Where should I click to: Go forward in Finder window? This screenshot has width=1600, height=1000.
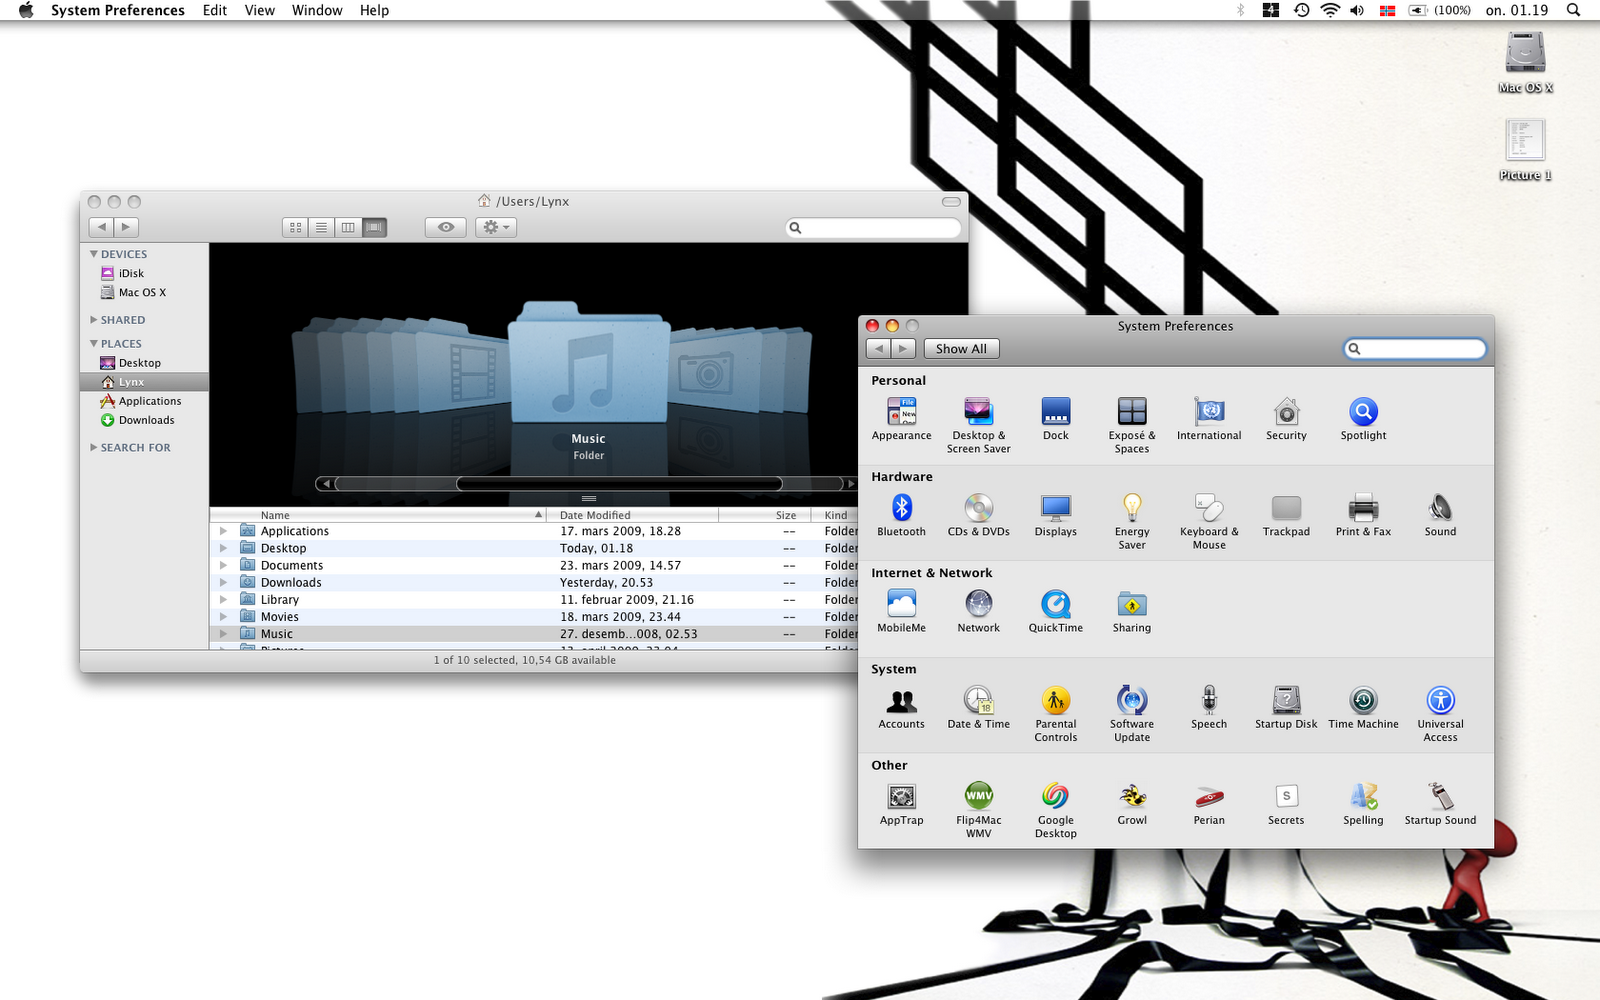[127, 228]
